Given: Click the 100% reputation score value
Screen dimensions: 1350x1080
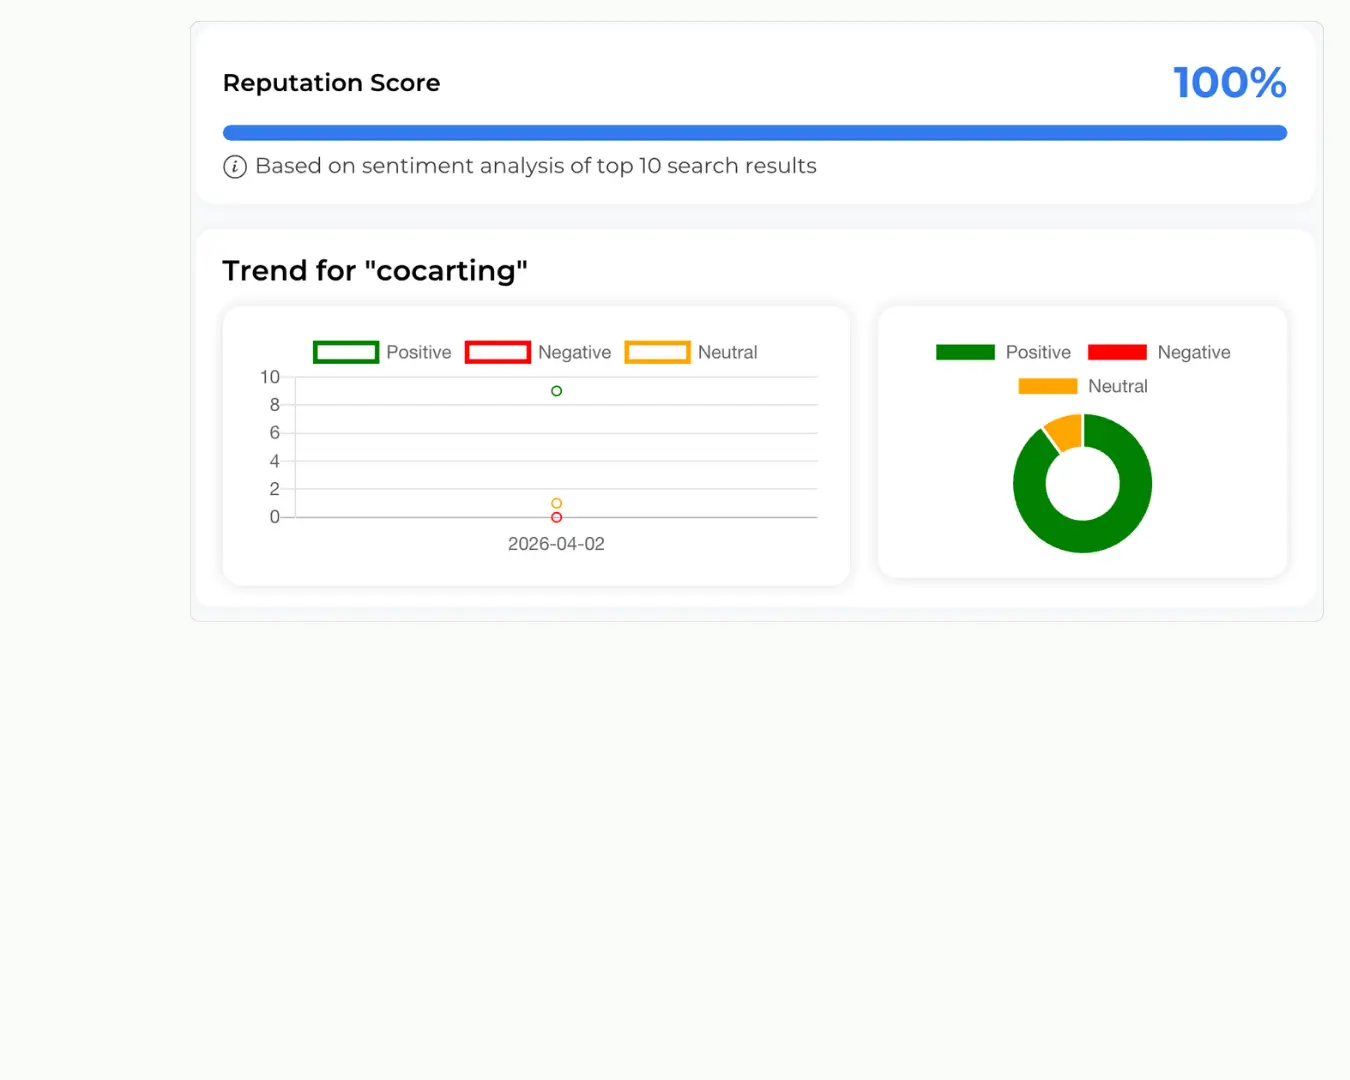Looking at the screenshot, I should tap(1229, 83).
